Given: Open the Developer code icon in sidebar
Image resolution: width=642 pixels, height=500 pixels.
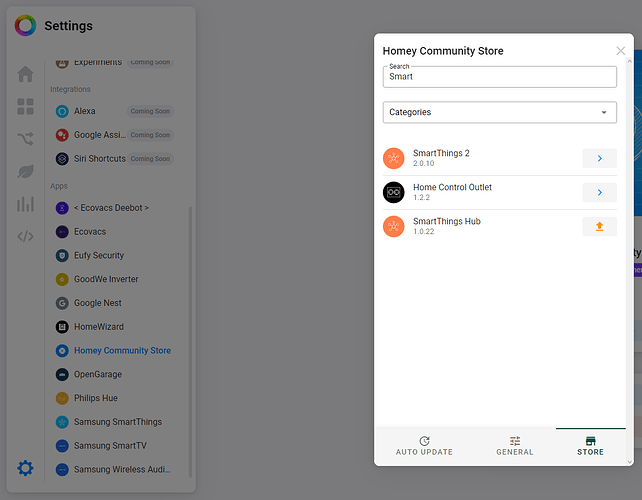Looking at the screenshot, I should tap(25, 236).
